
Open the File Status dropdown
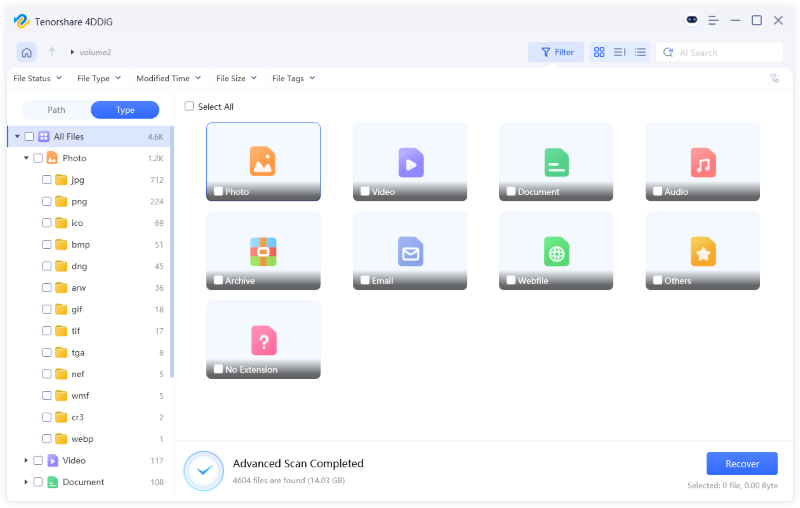[x=38, y=78]
